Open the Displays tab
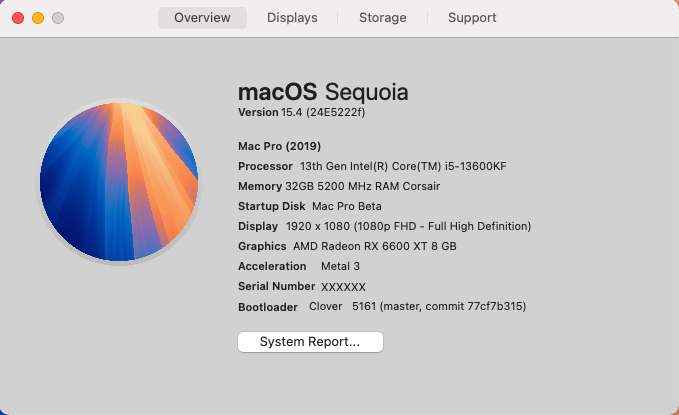679x415 pixels. pyautogui.click(x=292, y=18)
